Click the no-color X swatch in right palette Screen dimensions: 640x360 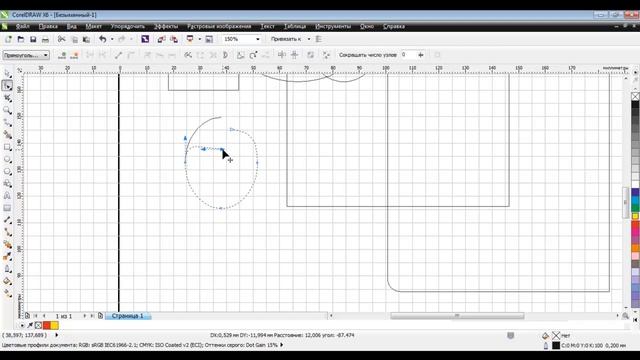[636, 96]
